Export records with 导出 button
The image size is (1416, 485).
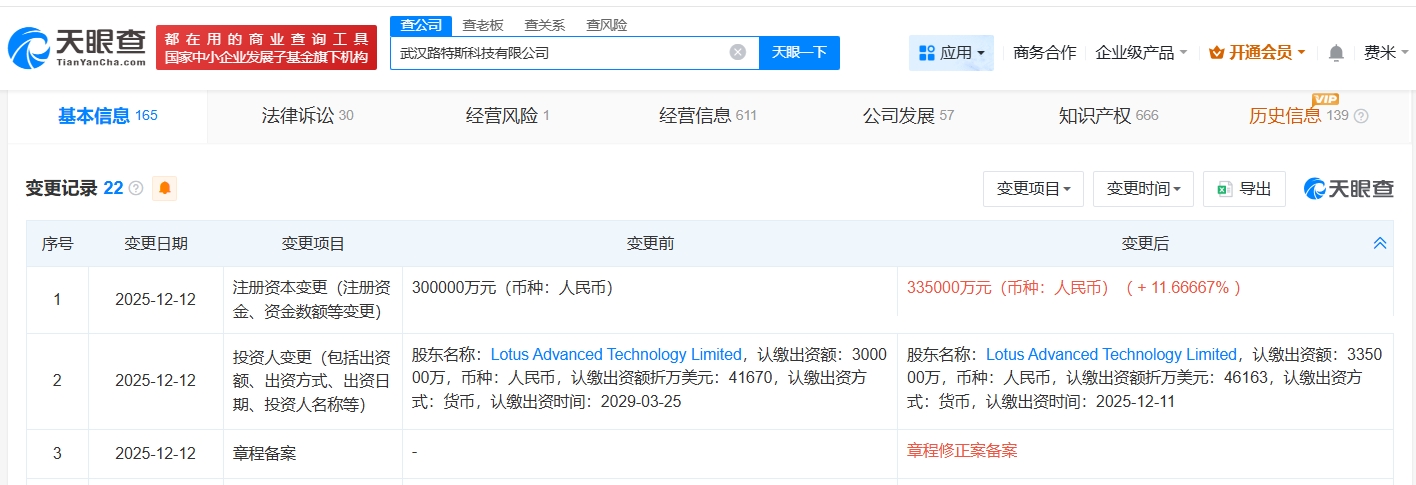1244,188
